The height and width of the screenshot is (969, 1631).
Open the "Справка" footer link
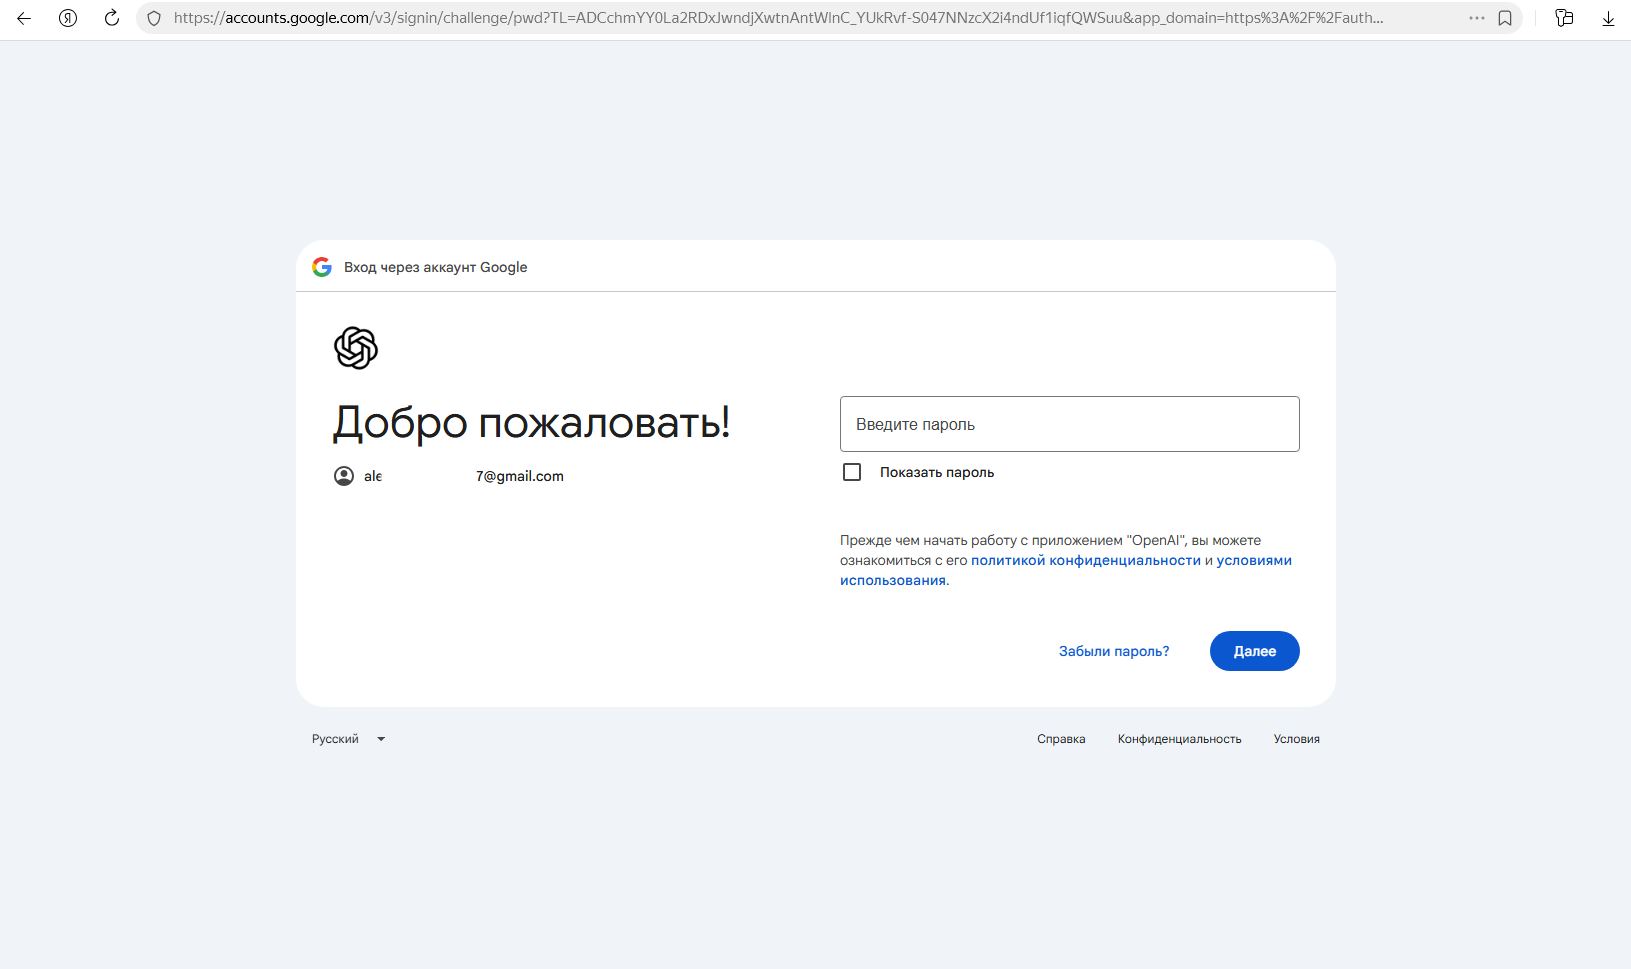1061,739
